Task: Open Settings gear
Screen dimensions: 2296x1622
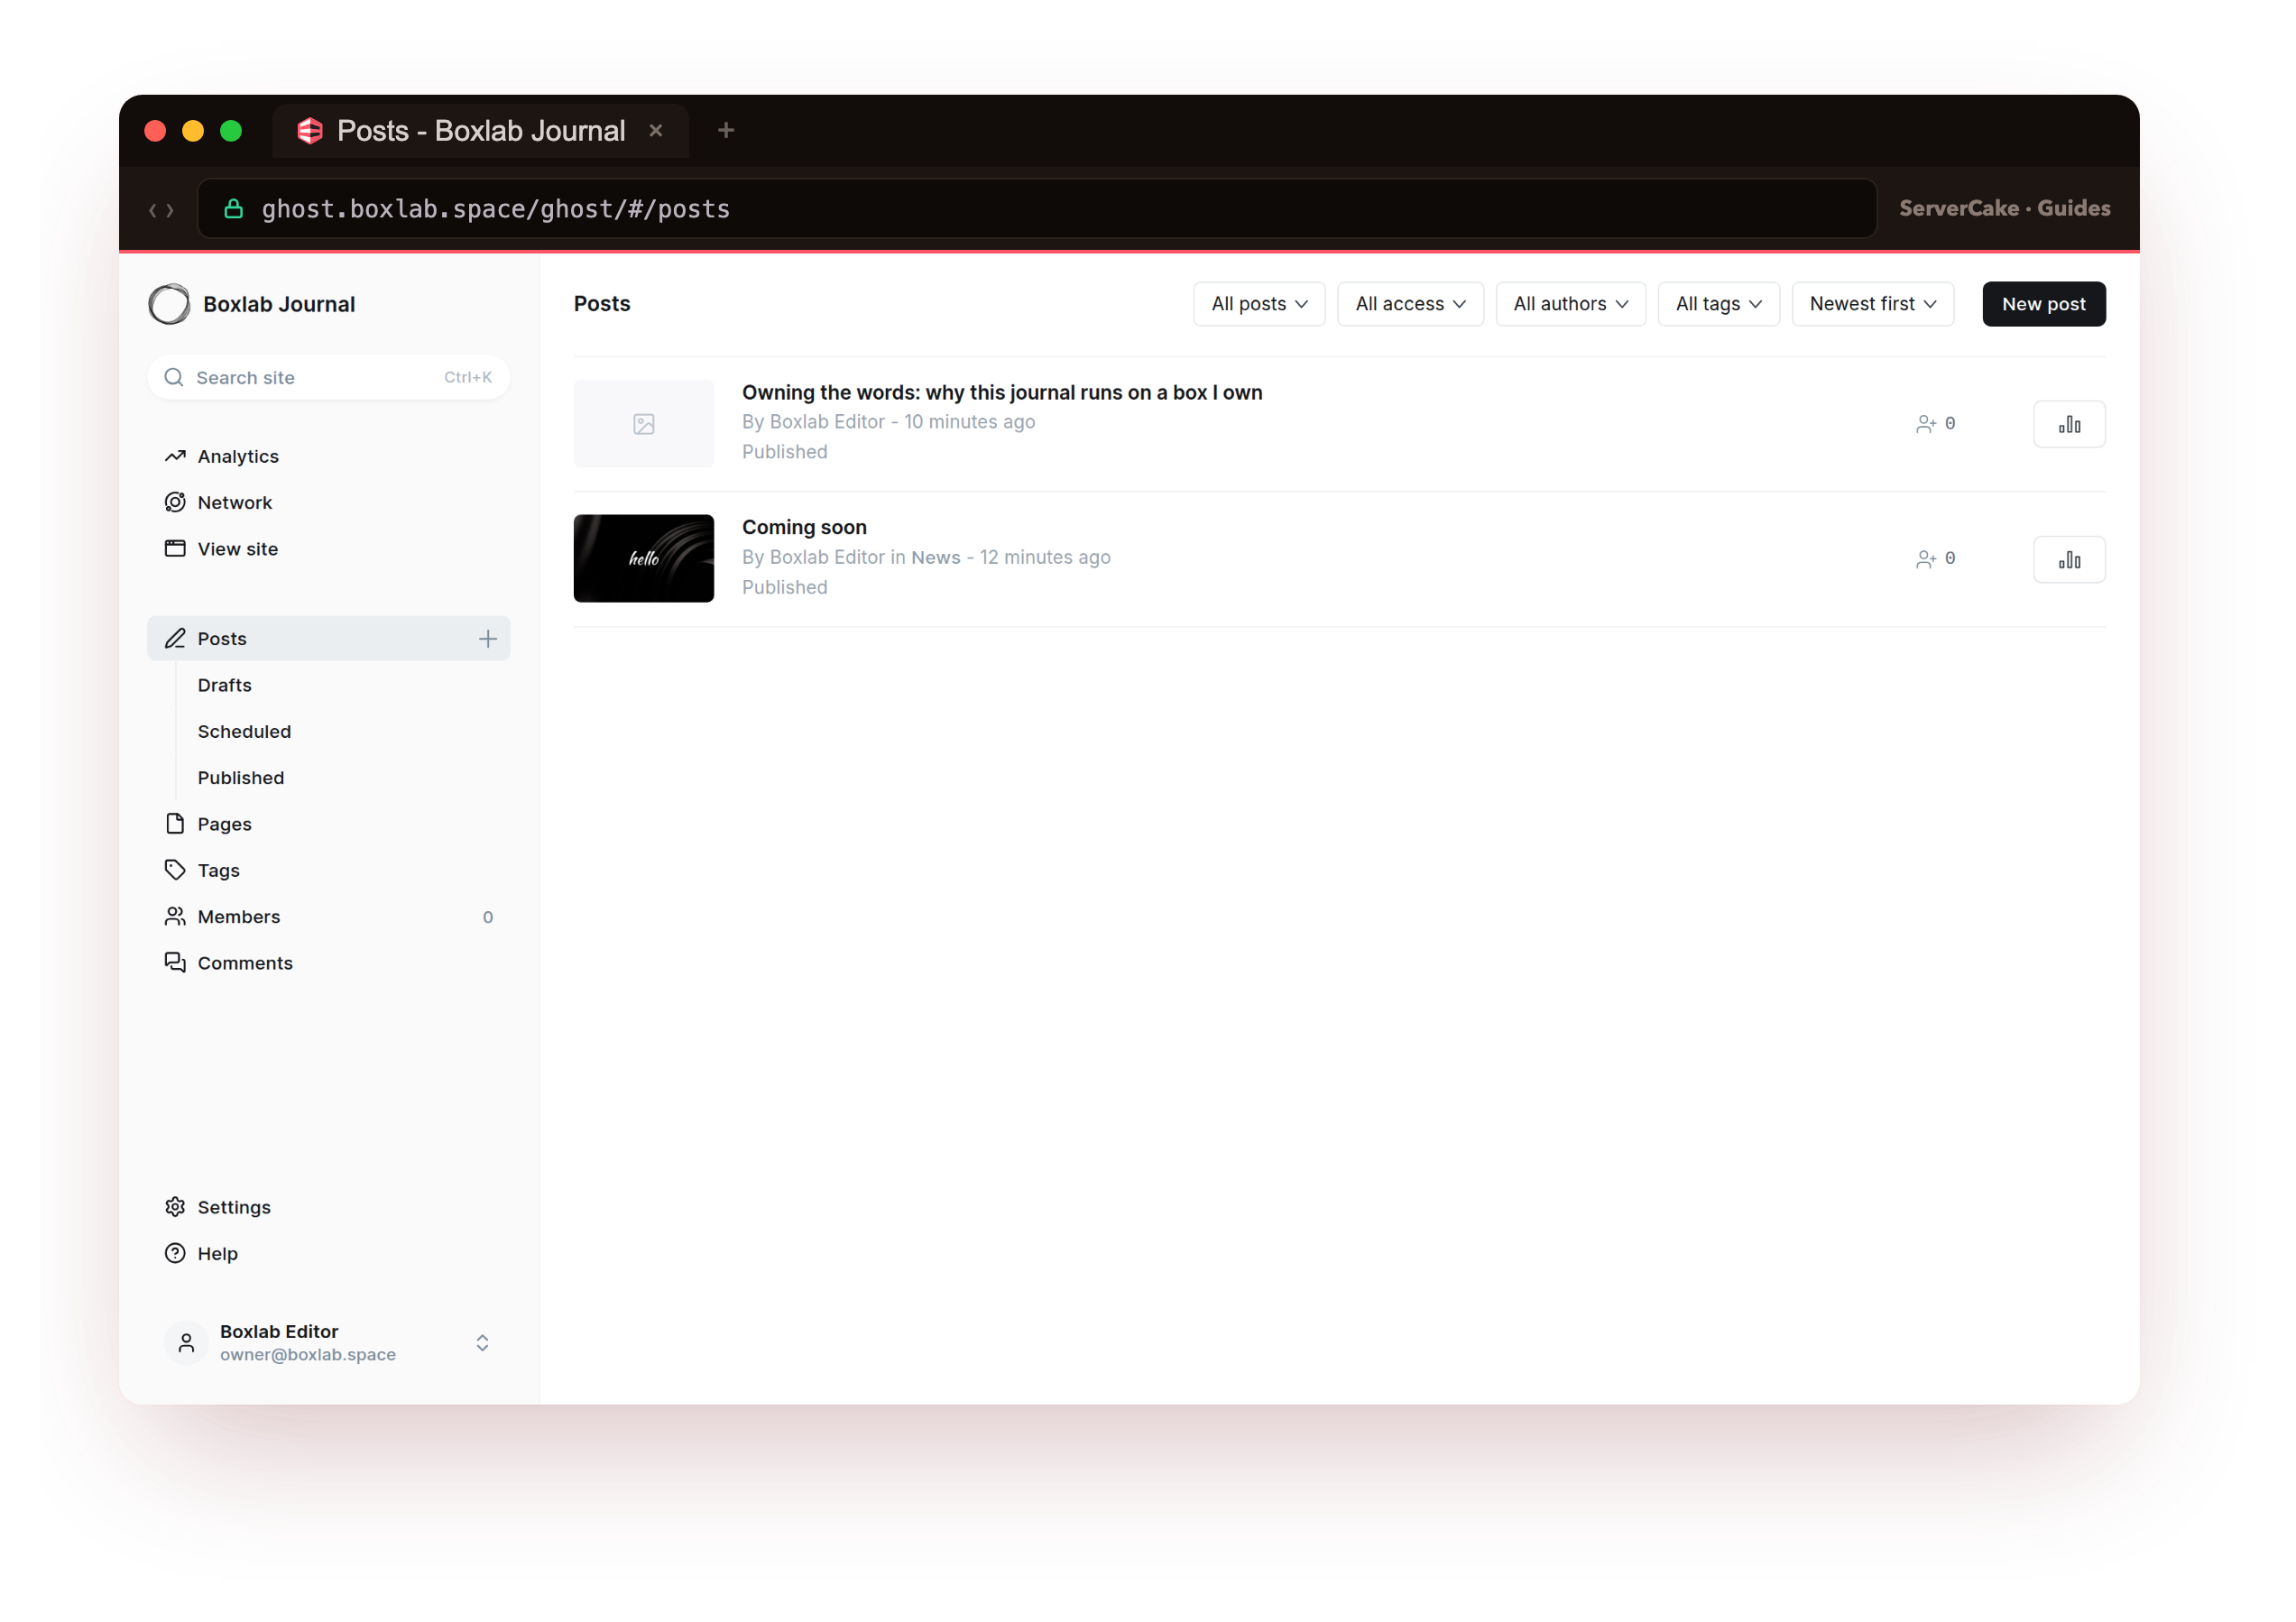Action: click(x=328, y=1207)
